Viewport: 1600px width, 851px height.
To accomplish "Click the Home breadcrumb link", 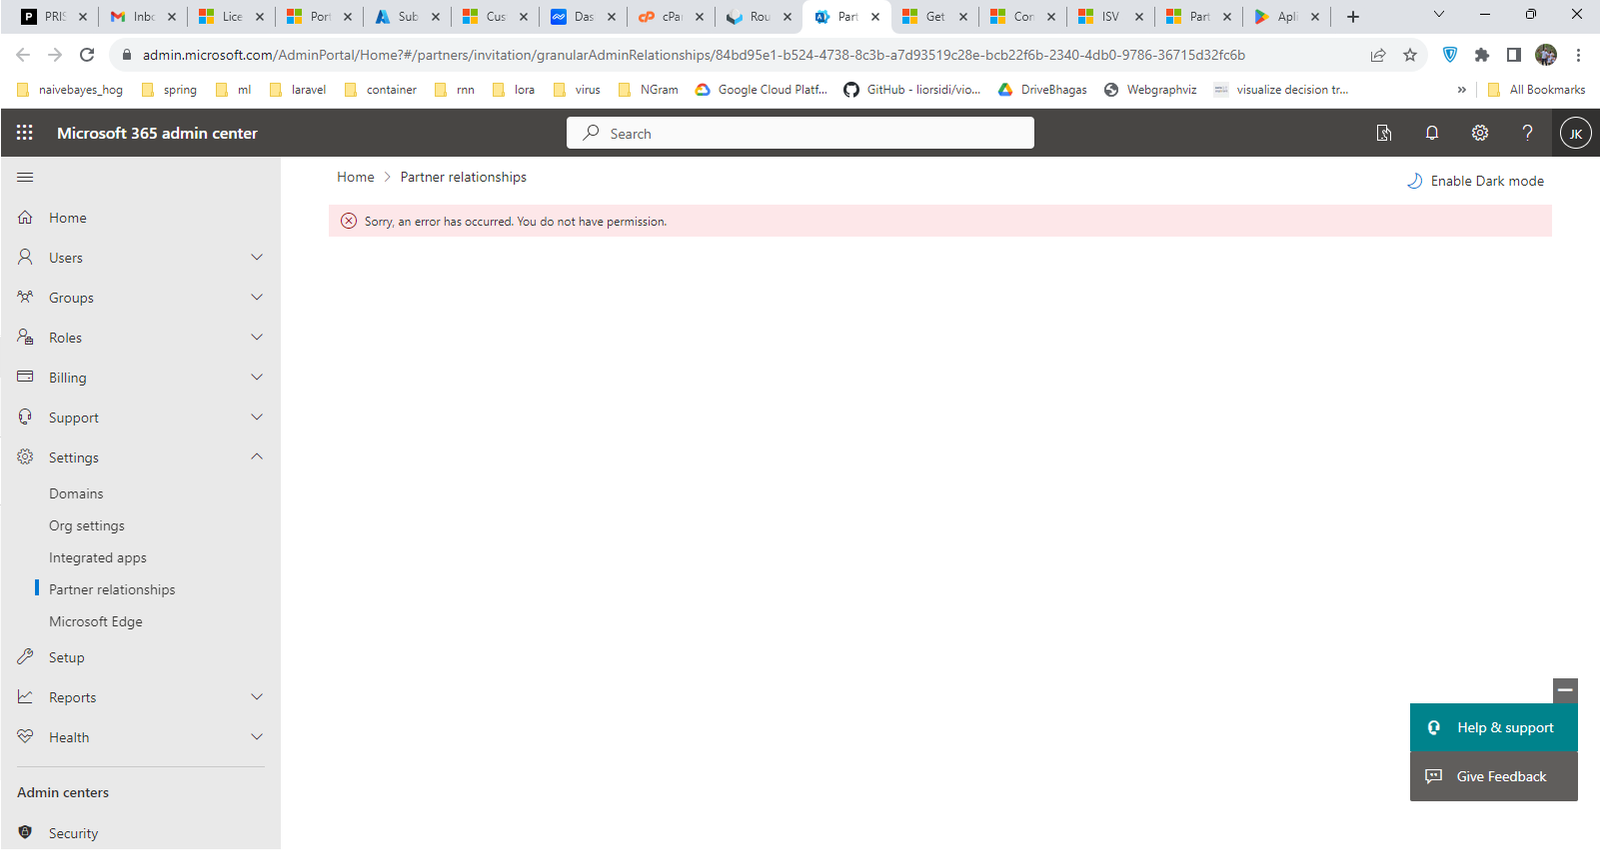I will (355, 177).
